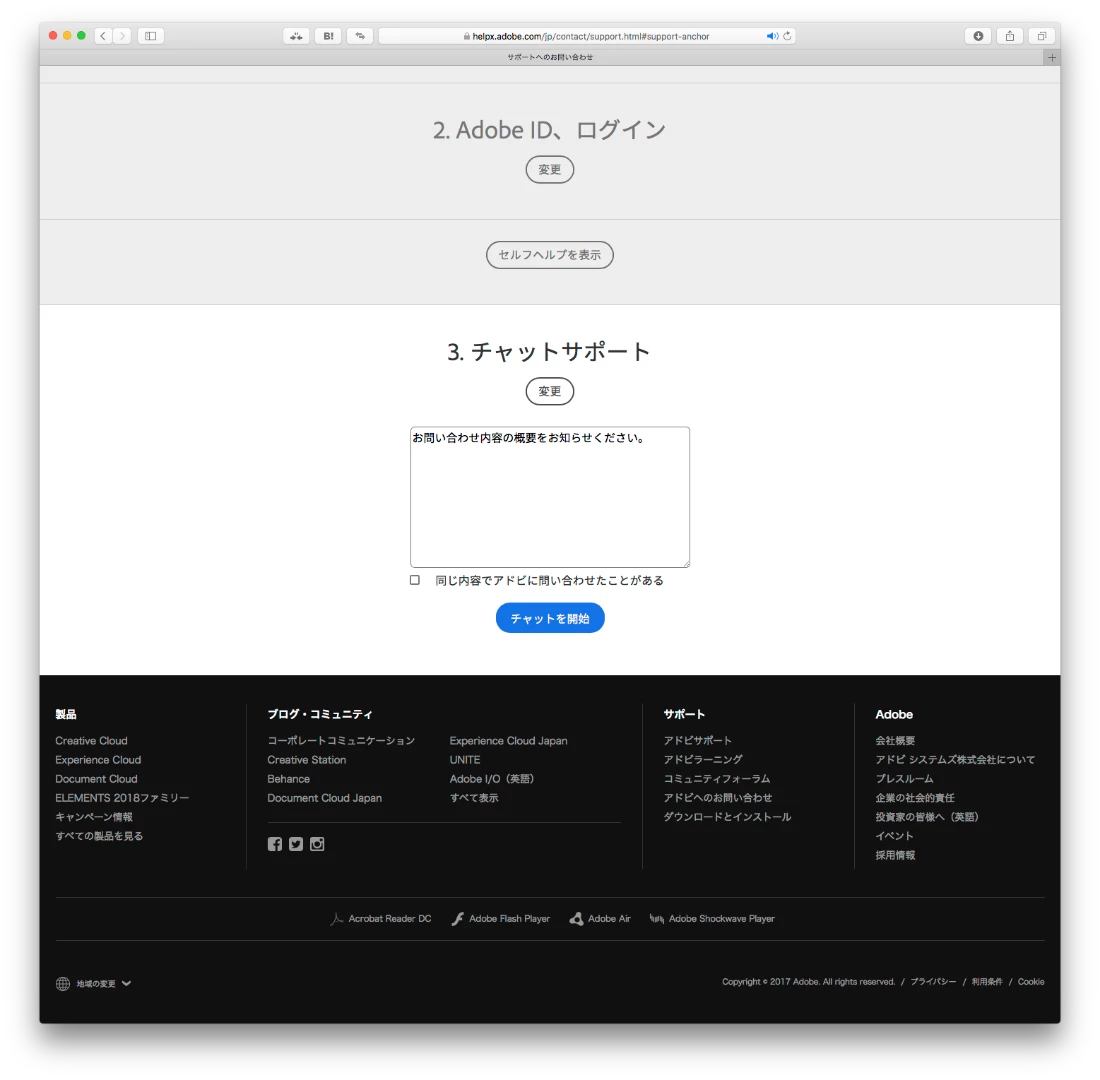
Task: Open the 利用条件 footer link
Action: [x=987, y=982]
